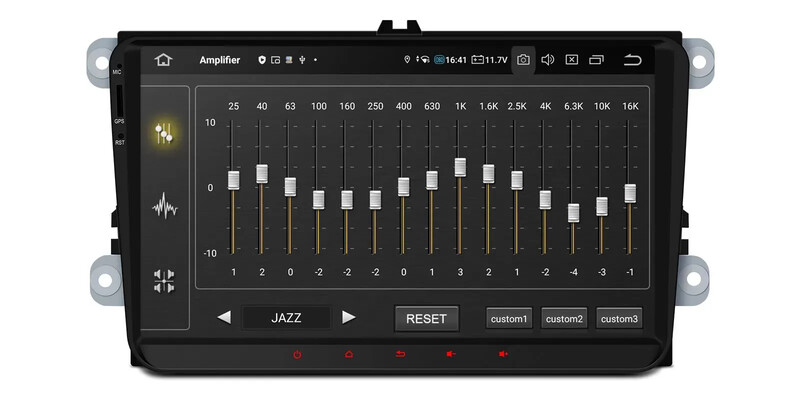800x400 pixels.
Task: Click the 1K frequency slider handle
Action: [460, 167]
